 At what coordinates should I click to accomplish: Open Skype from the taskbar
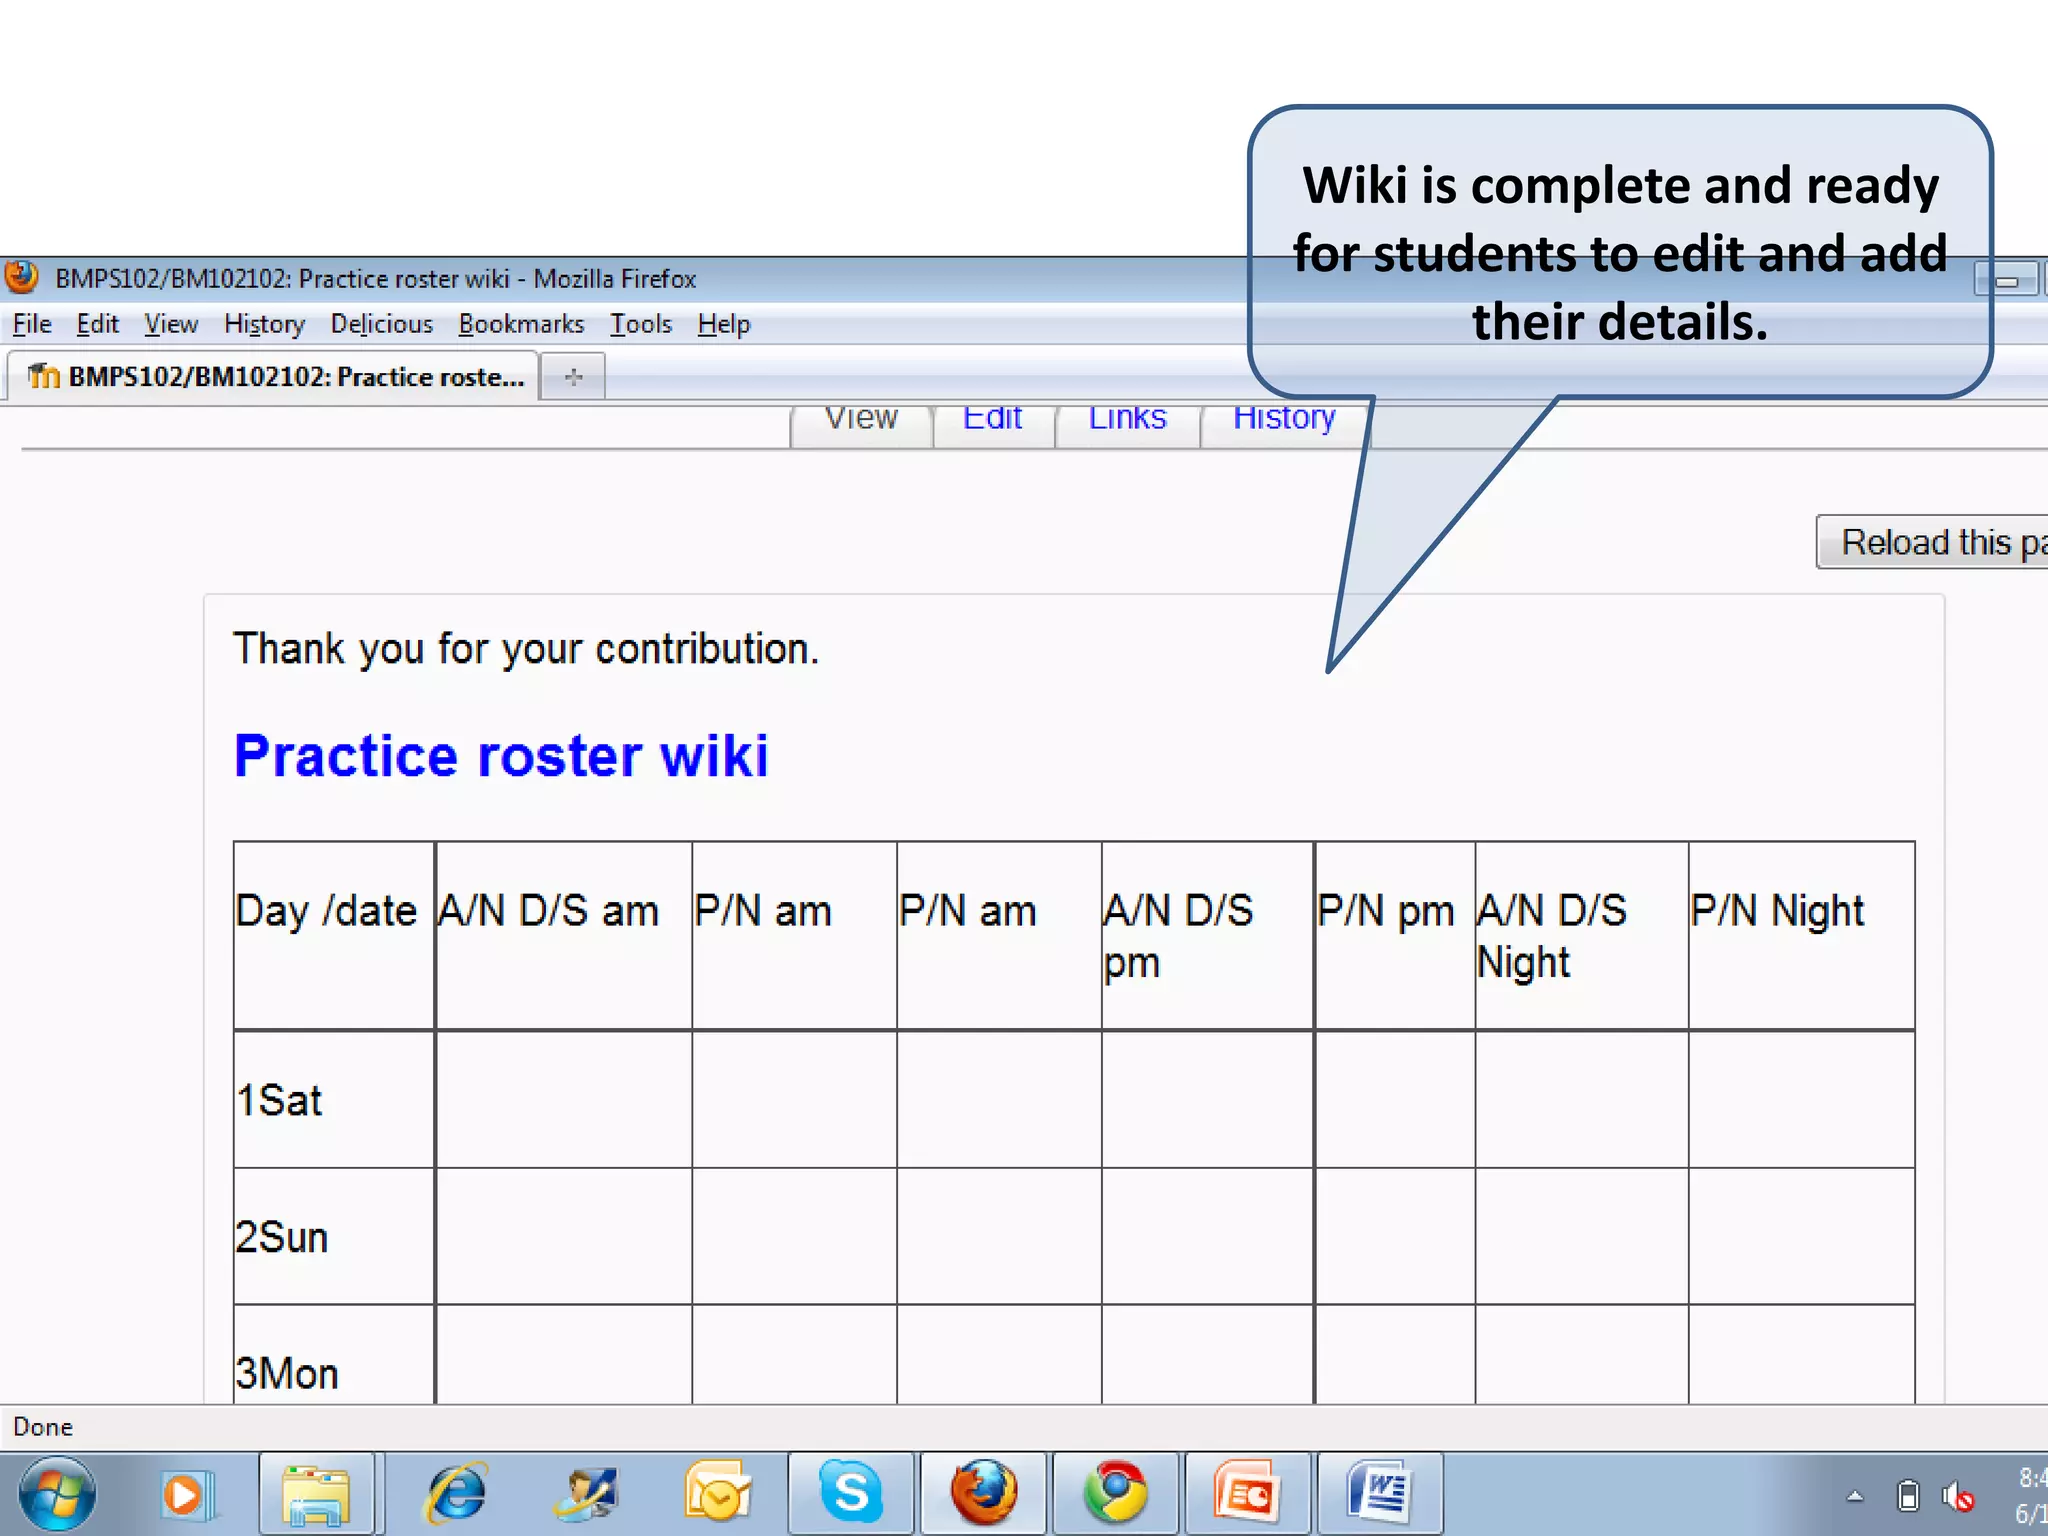pos(851,1493)
